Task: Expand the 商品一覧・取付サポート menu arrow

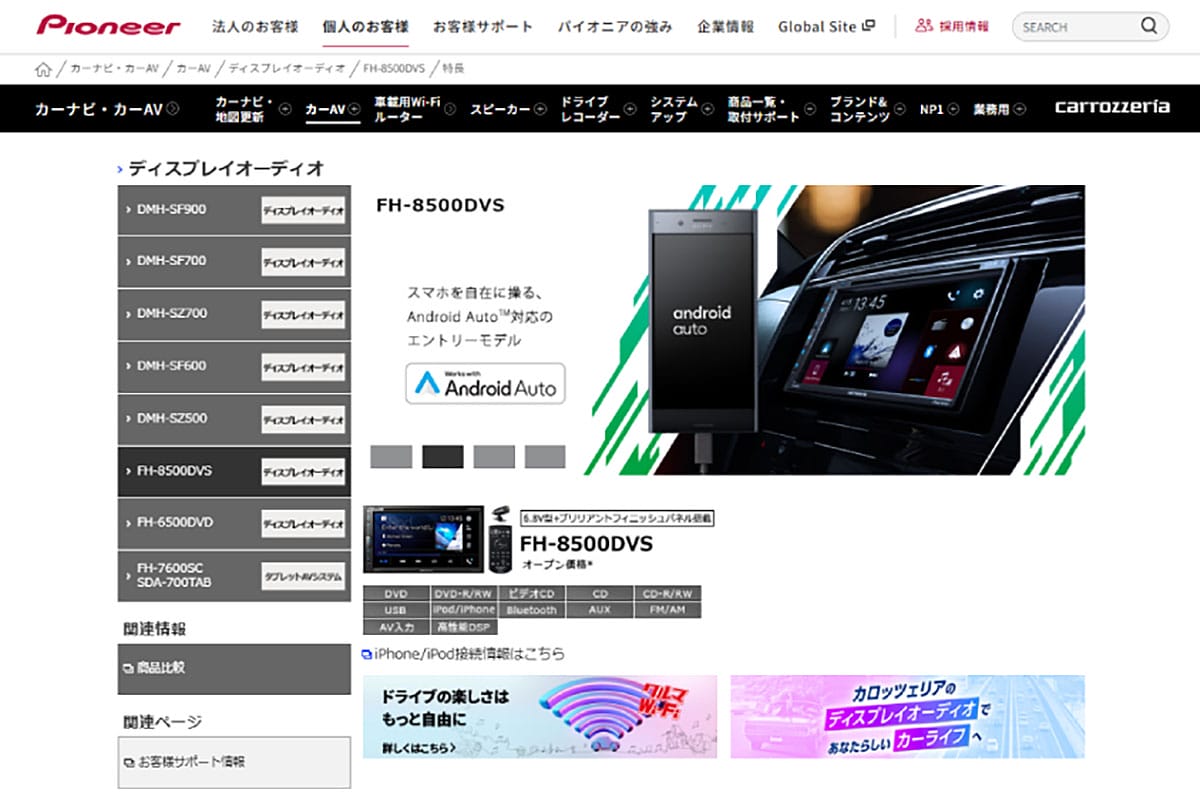Action: pos(809,109)
